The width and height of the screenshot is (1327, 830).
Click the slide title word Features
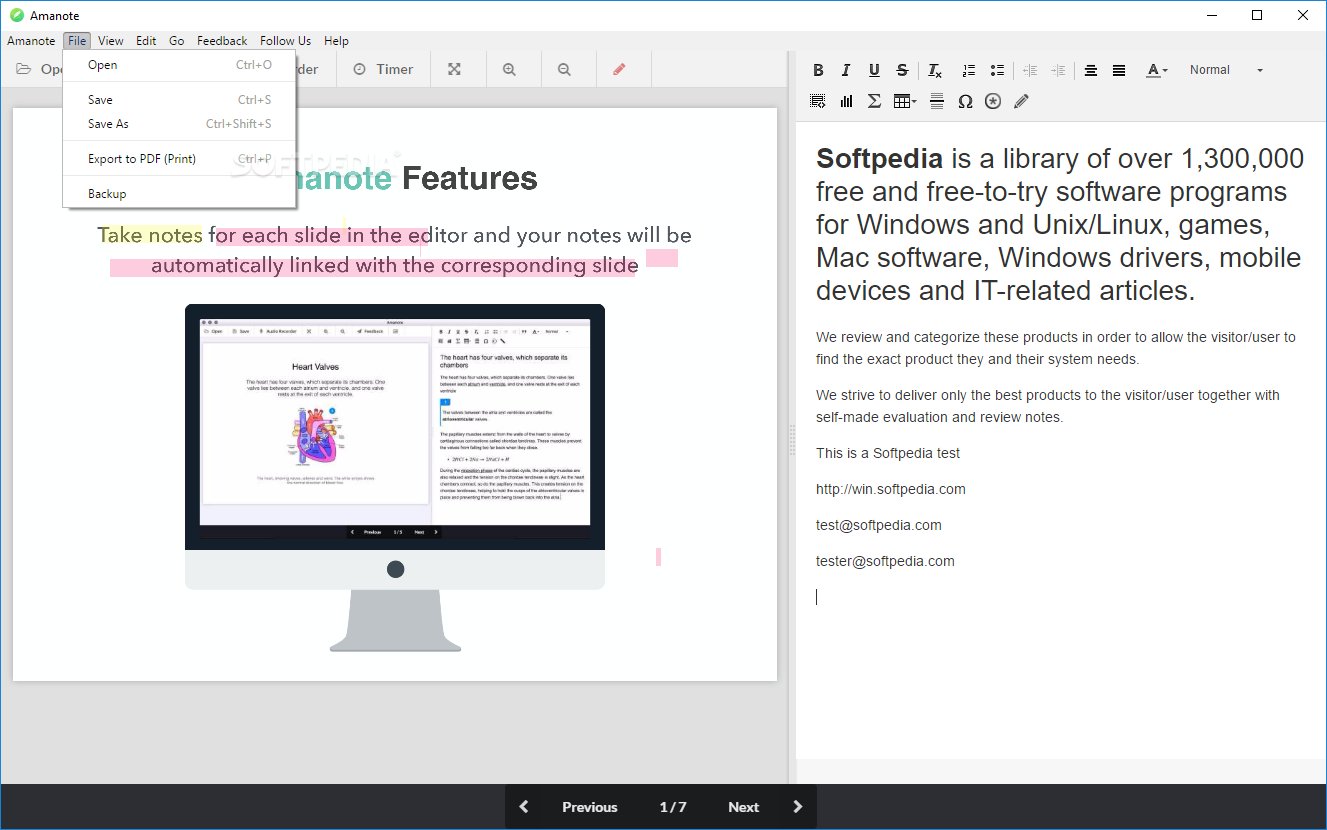click(x=470, y=179)
